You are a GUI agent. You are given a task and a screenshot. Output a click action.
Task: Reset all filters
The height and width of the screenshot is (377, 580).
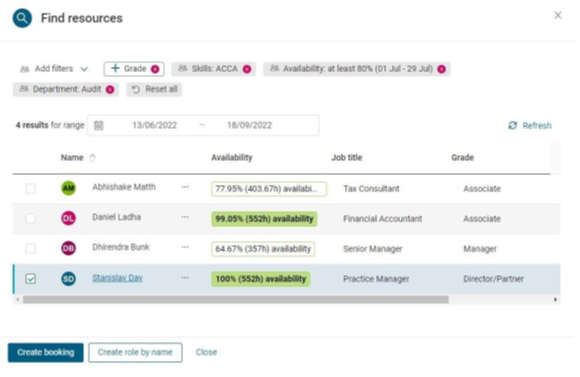tap(154, 90)
